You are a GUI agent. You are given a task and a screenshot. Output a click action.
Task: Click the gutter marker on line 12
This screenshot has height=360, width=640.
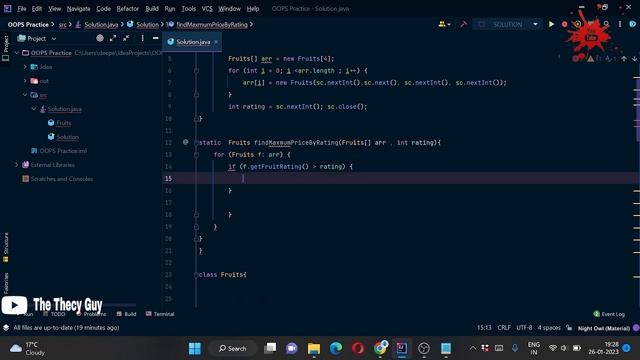tap(186, 142)
